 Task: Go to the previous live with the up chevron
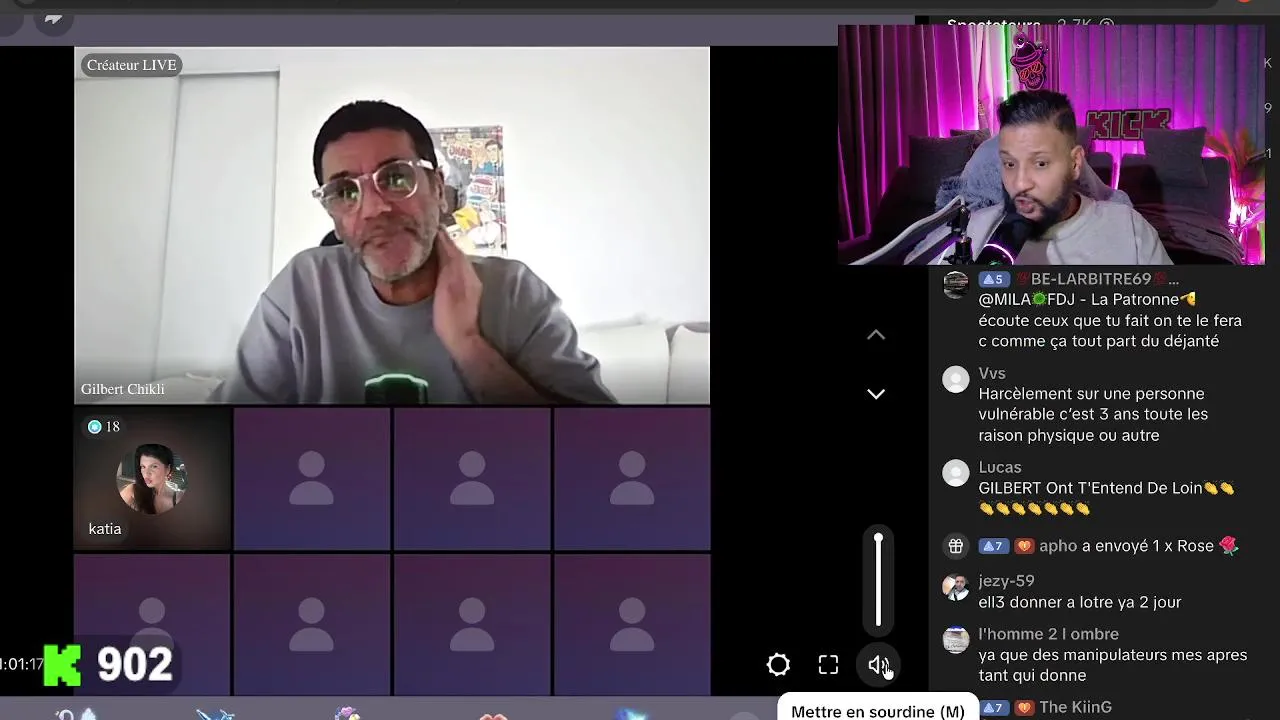pos(876,335)
